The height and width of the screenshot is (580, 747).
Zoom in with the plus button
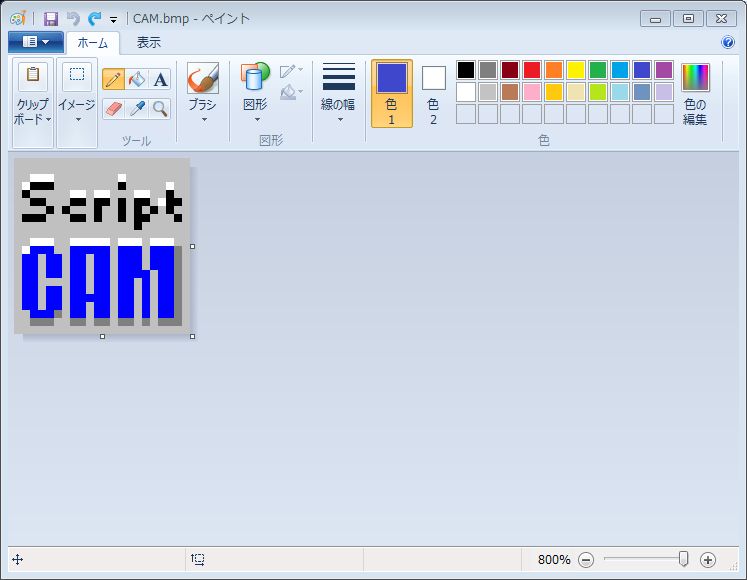[x=708, y=560]
